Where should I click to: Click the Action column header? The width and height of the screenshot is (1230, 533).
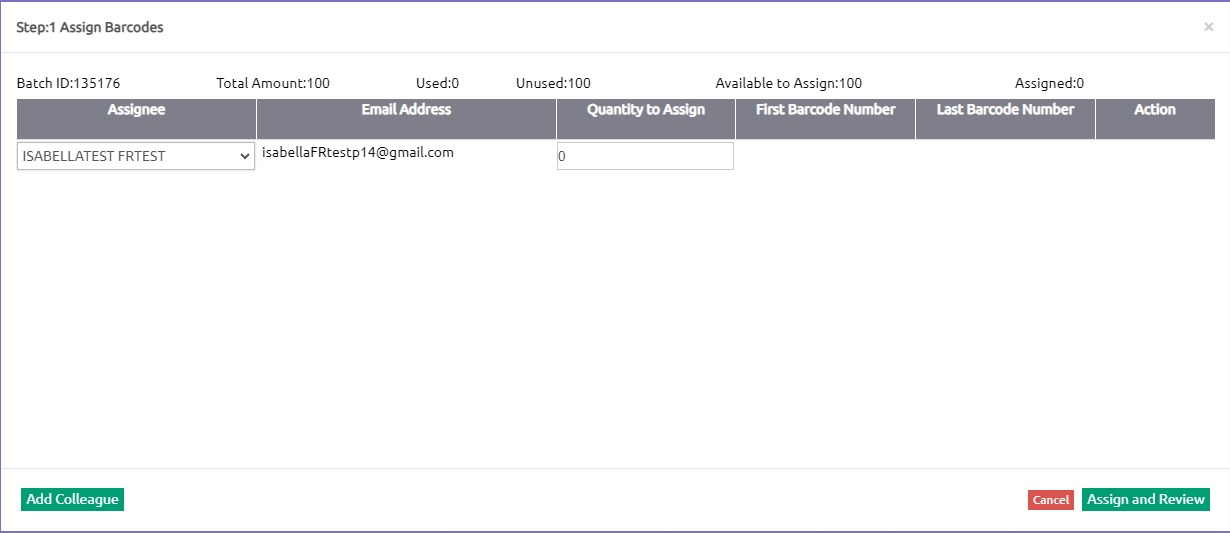point(1154,110)
